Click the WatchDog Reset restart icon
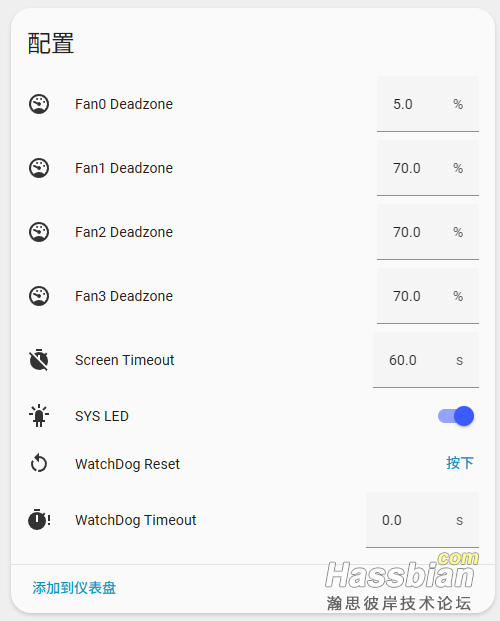Screen dimensions: 500x621 tap(39, 463)
